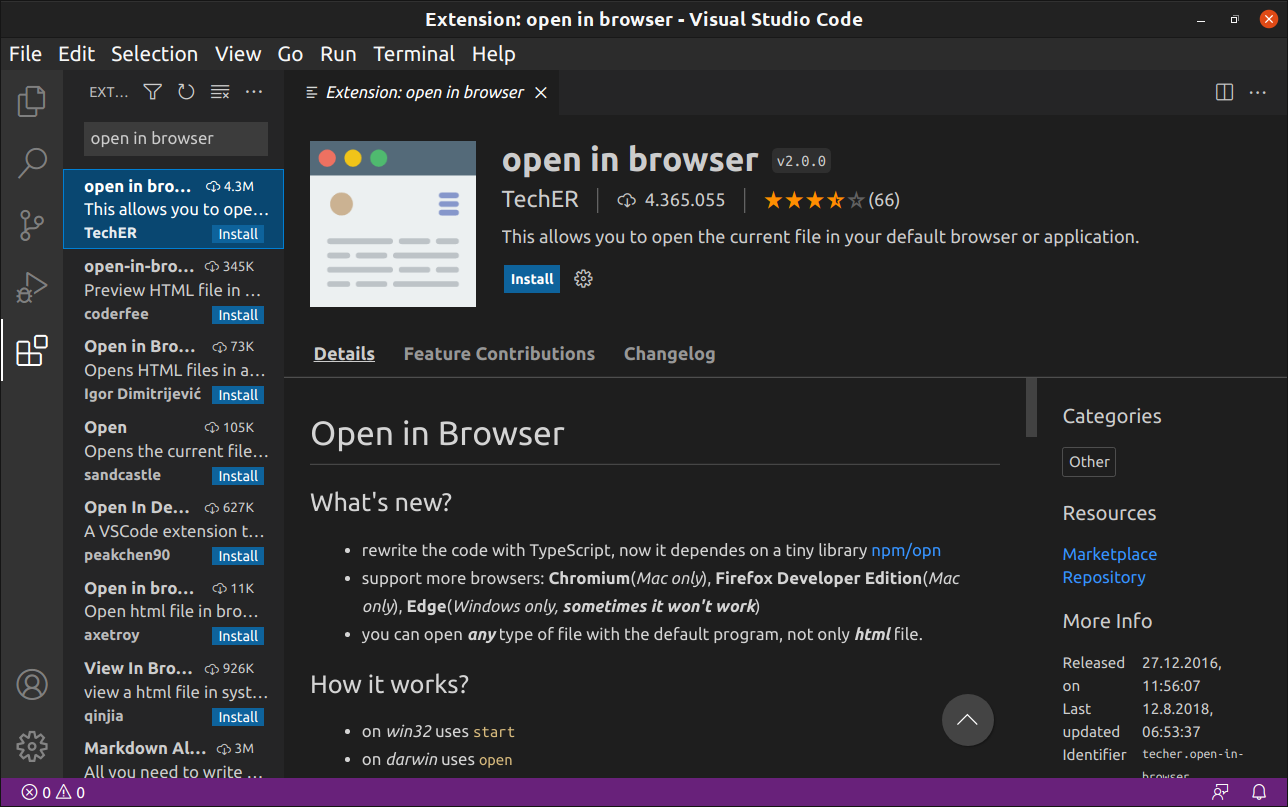Install TechER extension from the list

click(238, 234)
